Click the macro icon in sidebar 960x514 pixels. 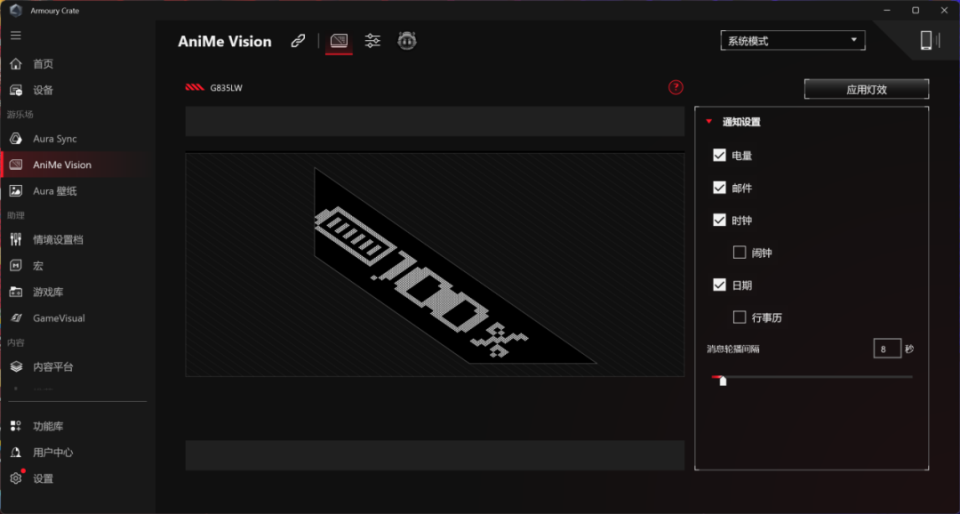tap(16, 266)
